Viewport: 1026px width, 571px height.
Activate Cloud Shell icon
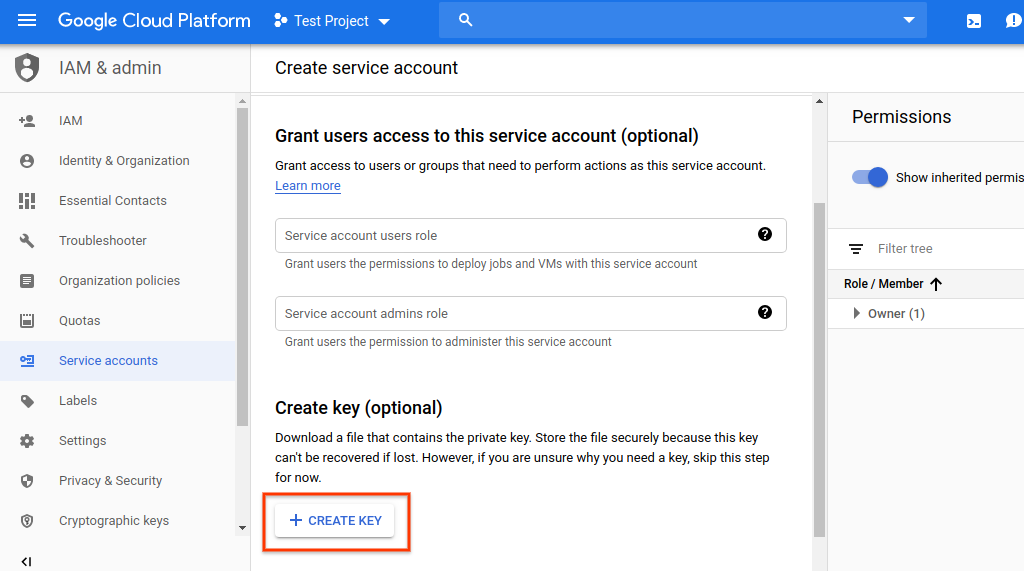pyautogui.click(x=973, y=21)
